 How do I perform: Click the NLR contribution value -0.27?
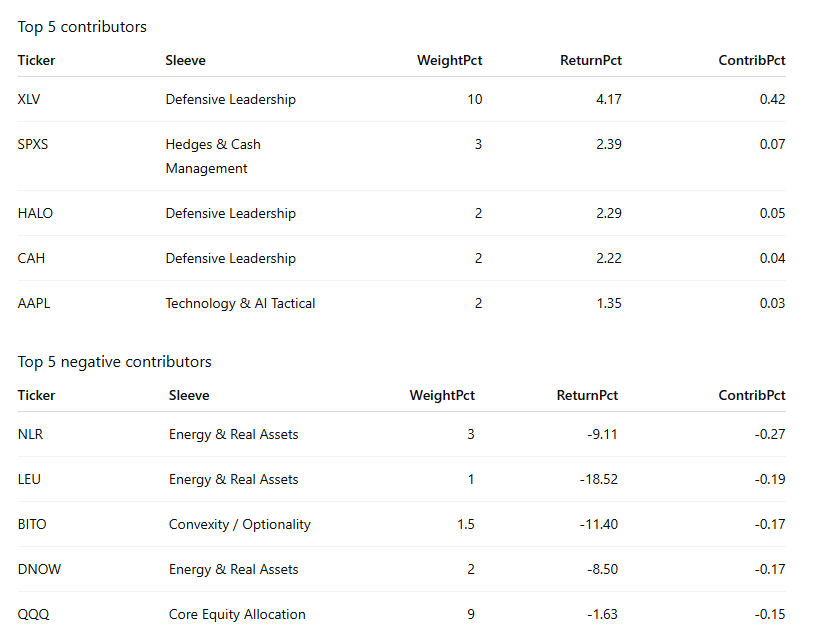tap(770, 434)
